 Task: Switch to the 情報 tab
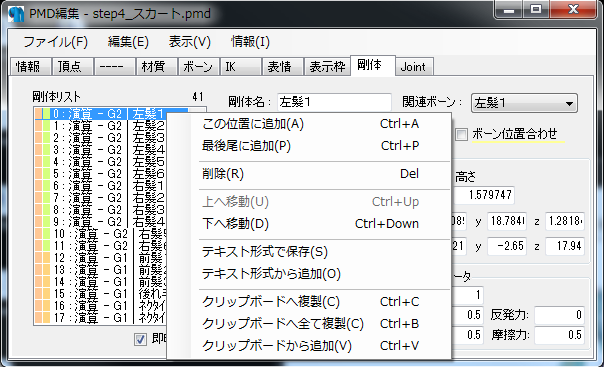[x=30, y=67]
